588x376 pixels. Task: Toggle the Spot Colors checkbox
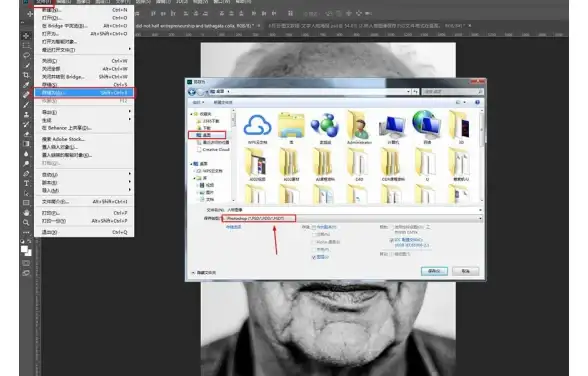[x=314, y=250]
